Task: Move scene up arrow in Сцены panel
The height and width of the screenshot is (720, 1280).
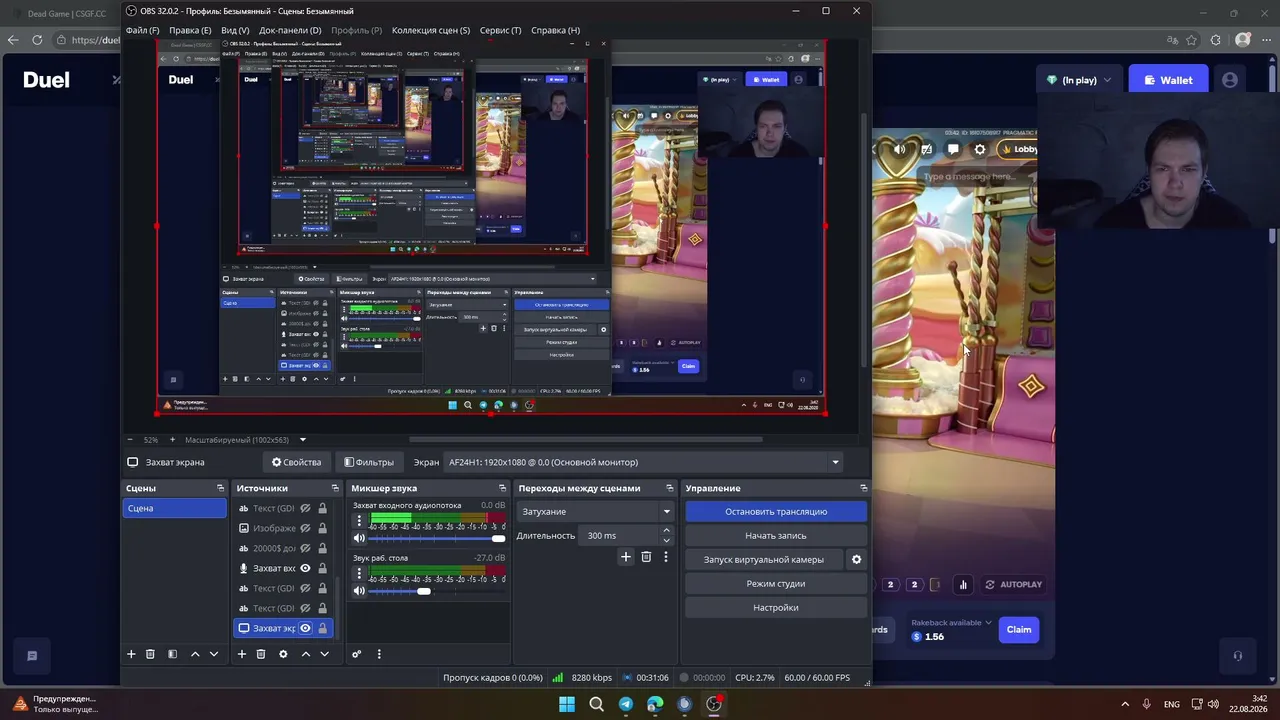Action: point(195,654)
